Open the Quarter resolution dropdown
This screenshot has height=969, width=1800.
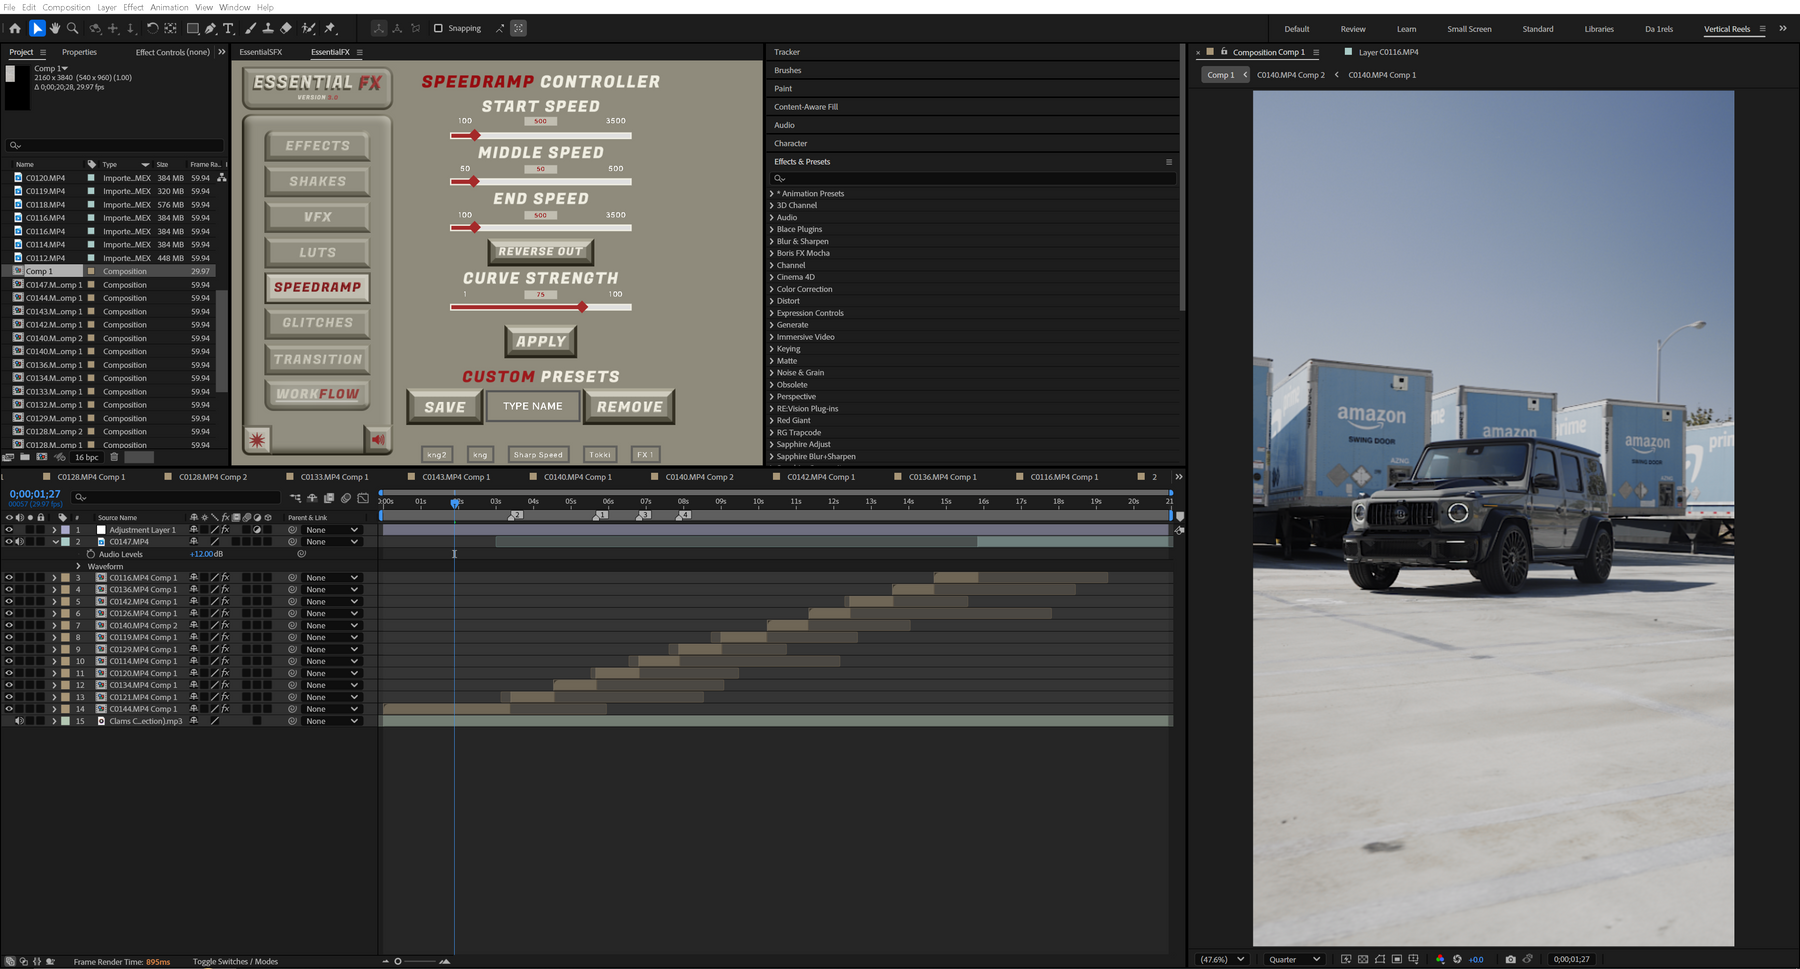tap(1293, 959)
